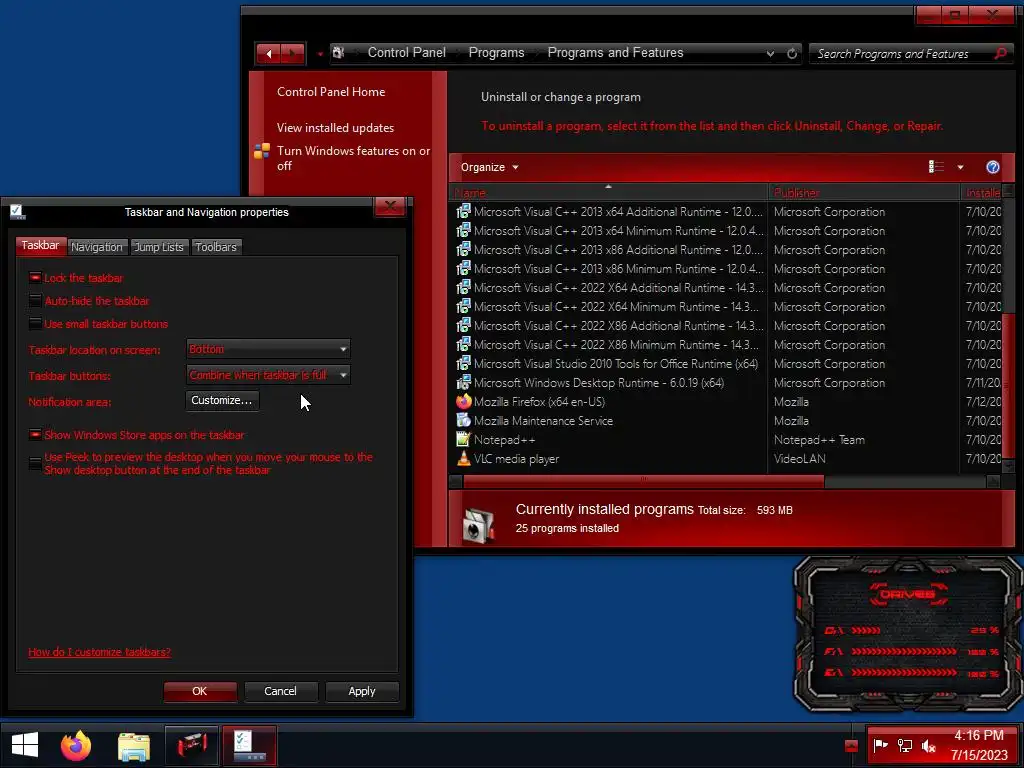
Task: Open the help question mark icon
Action: pyautogui.click(x=992, y=167)
